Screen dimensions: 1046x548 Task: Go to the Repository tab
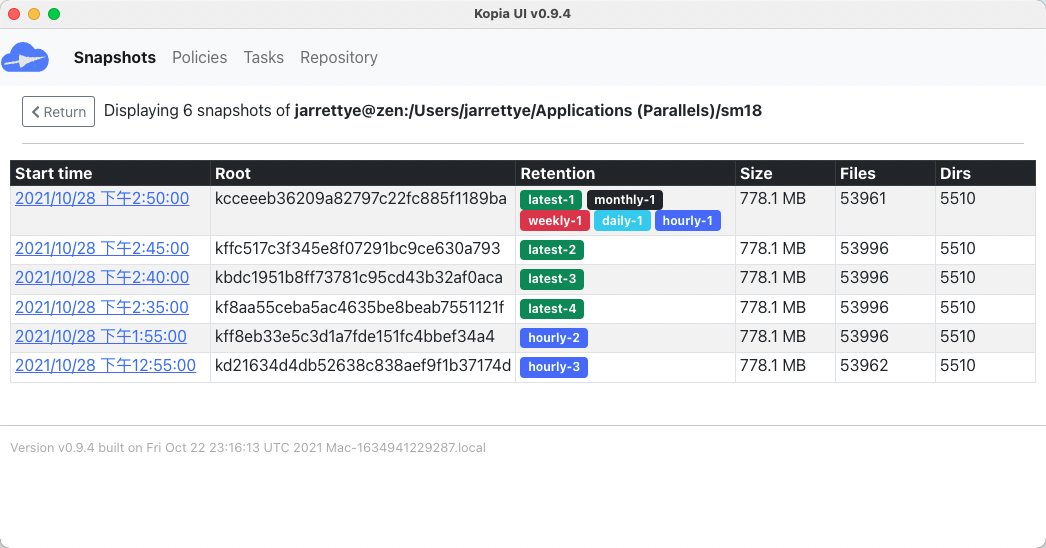(x=339, y=57)
